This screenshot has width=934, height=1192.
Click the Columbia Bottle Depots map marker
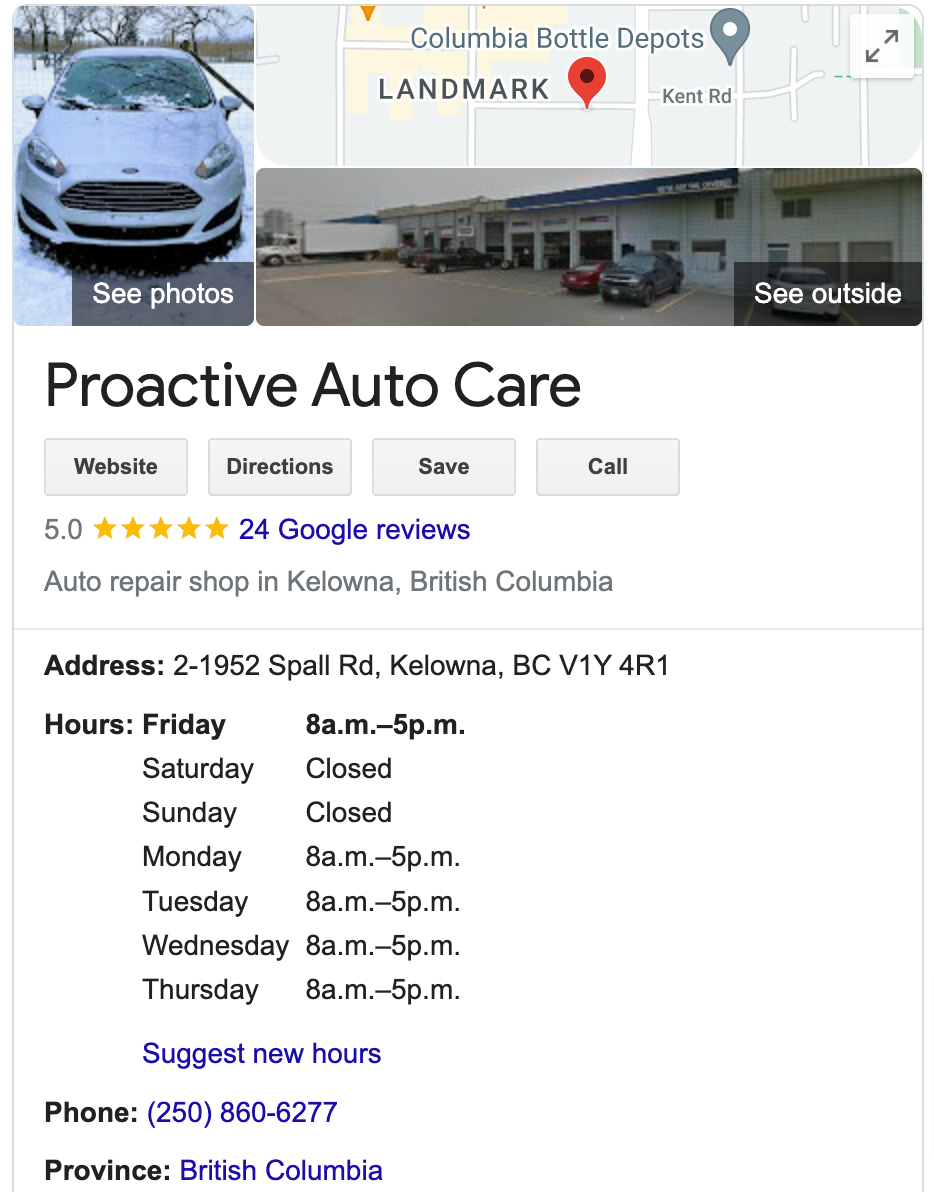point(730,36)
